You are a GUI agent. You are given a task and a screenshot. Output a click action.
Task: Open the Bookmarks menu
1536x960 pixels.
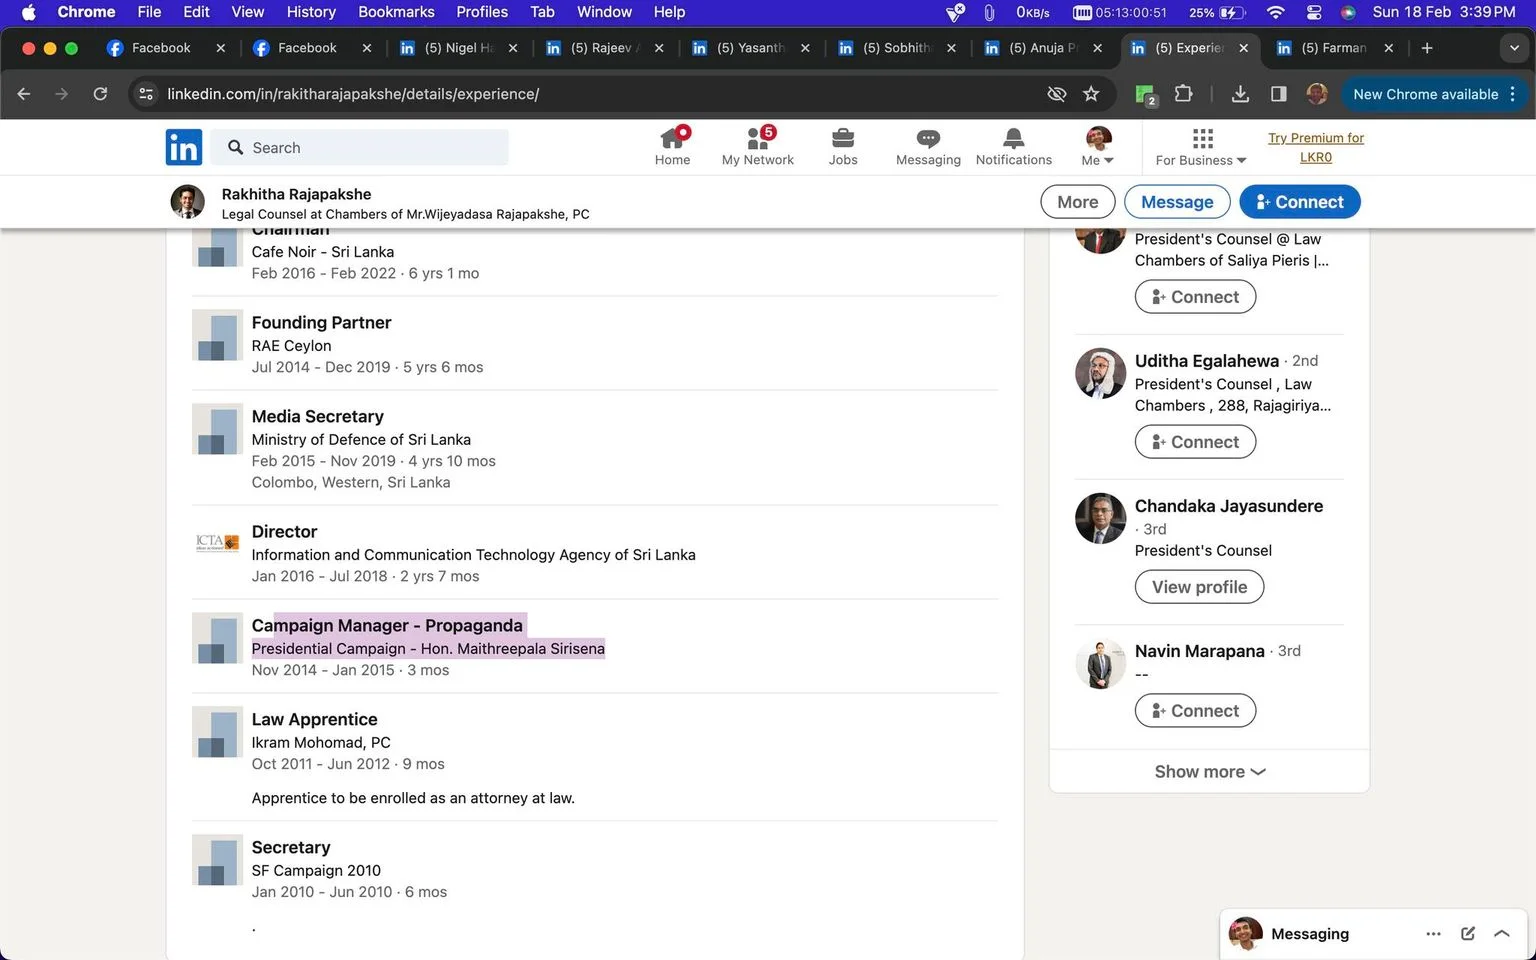[396, 12]
